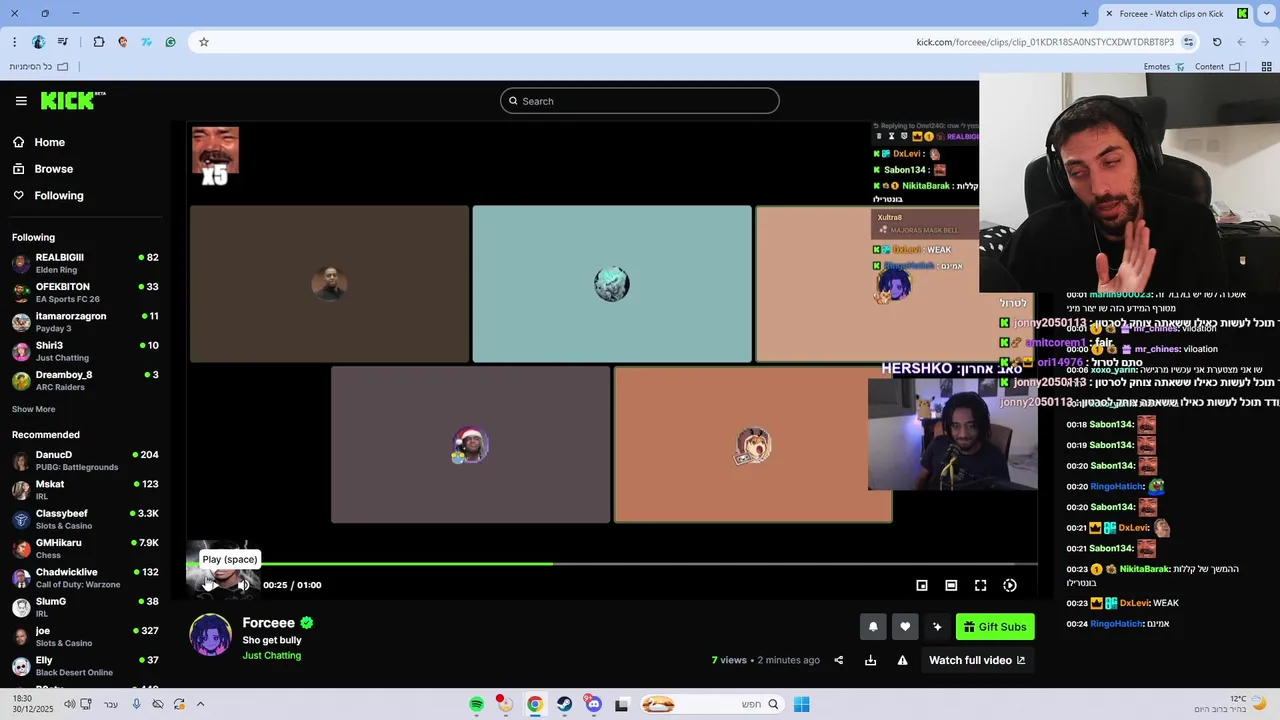Open the tab search dropdown

pyautogui.click(x=1268, y=13)
